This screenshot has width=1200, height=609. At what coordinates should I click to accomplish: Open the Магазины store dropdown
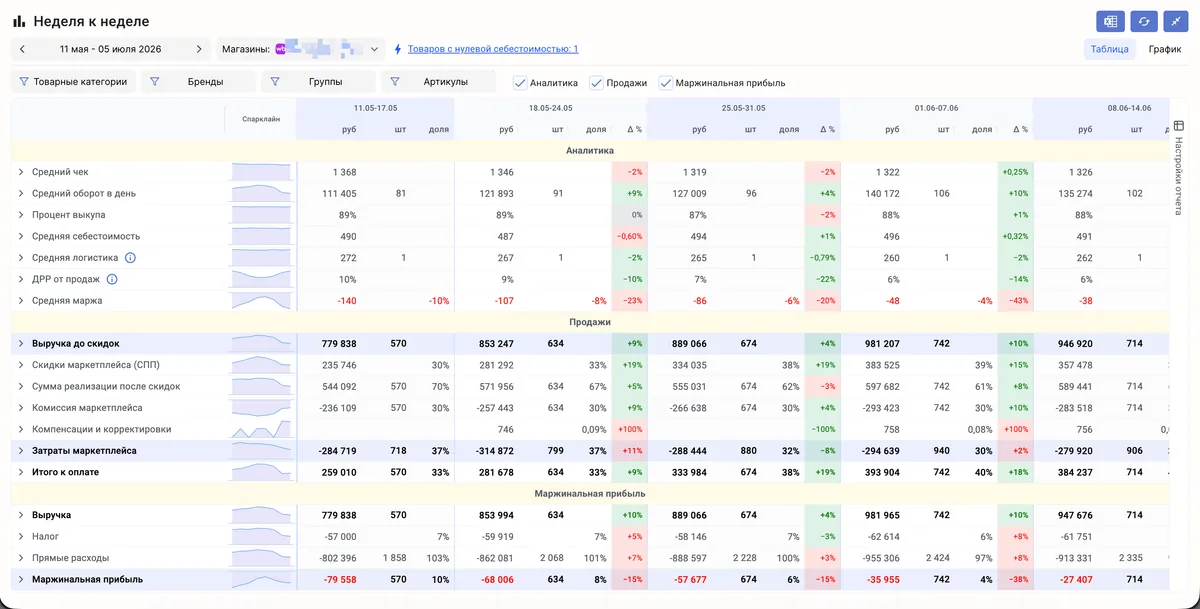point(301,49)
